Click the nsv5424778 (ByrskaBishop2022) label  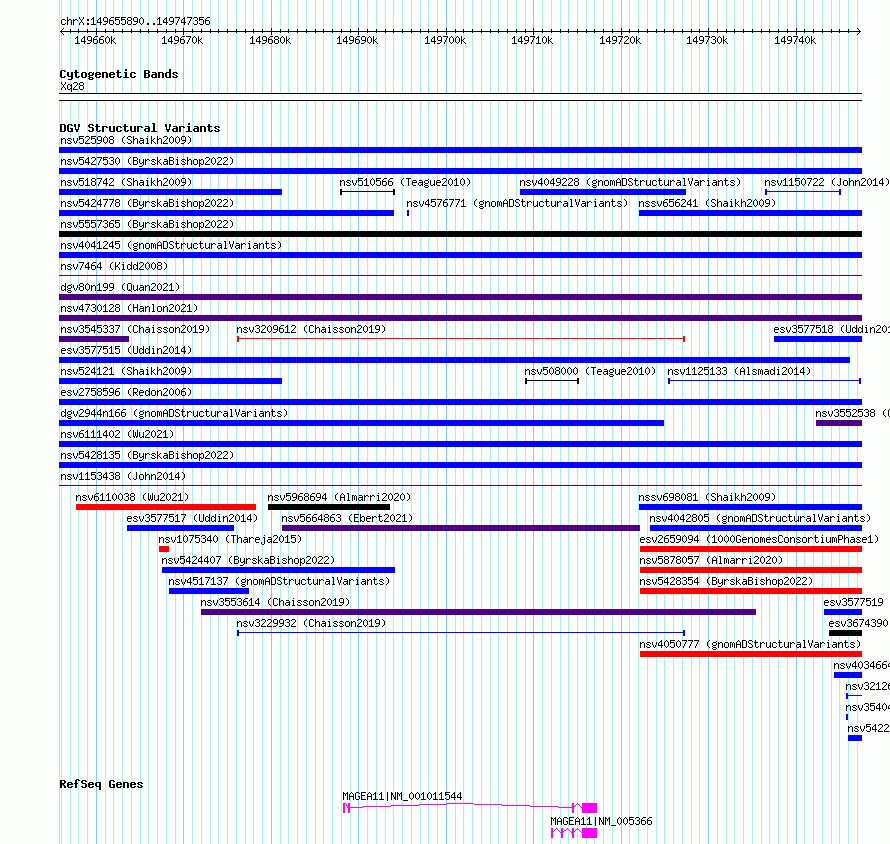pos(147,203)
